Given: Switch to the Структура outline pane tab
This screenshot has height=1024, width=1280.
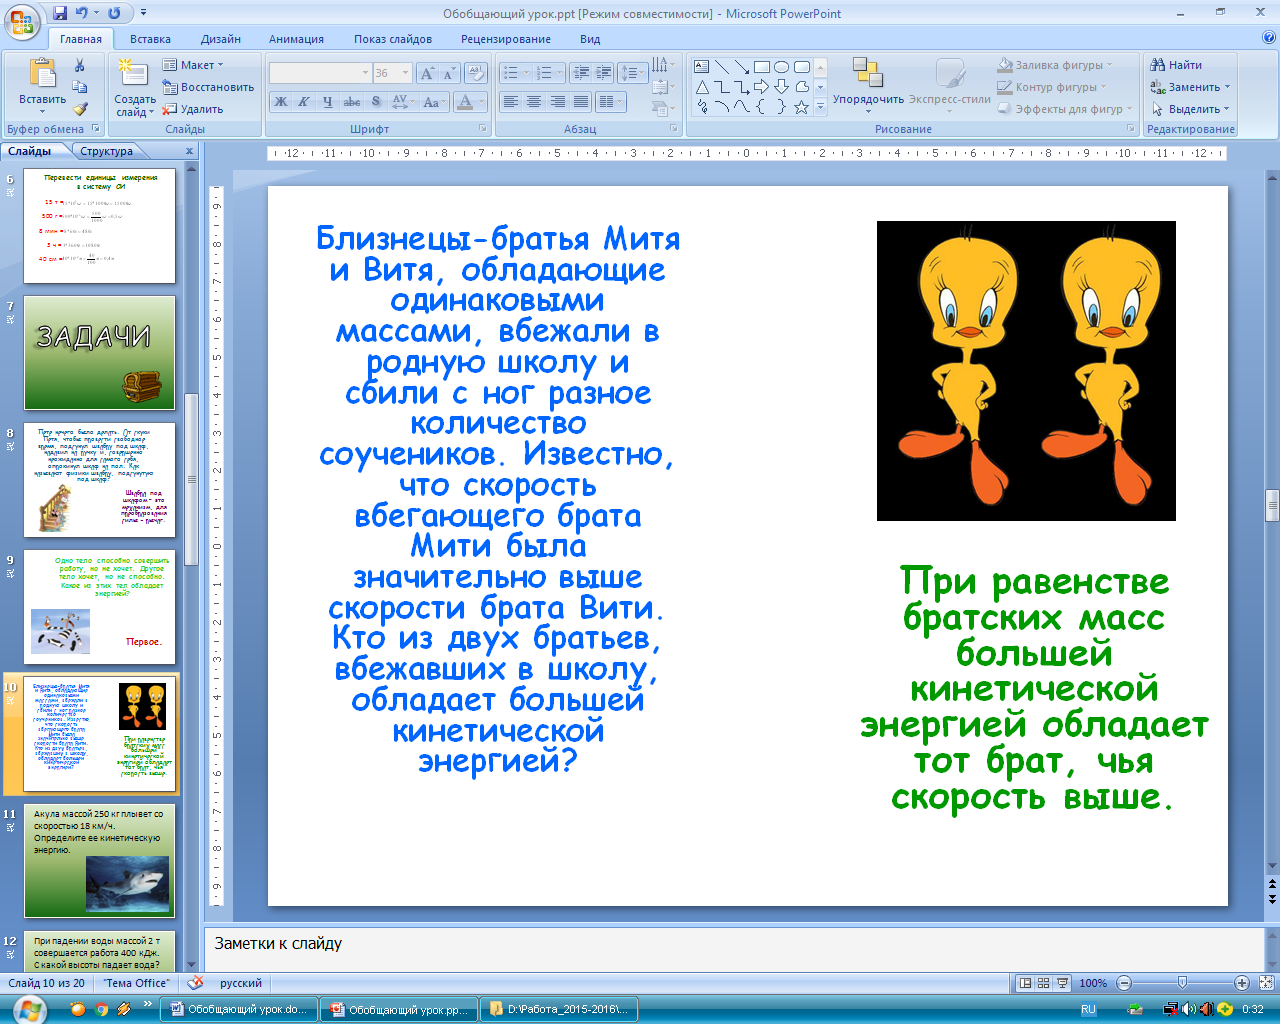Looking at the screenshot, I should click(106, 151).
